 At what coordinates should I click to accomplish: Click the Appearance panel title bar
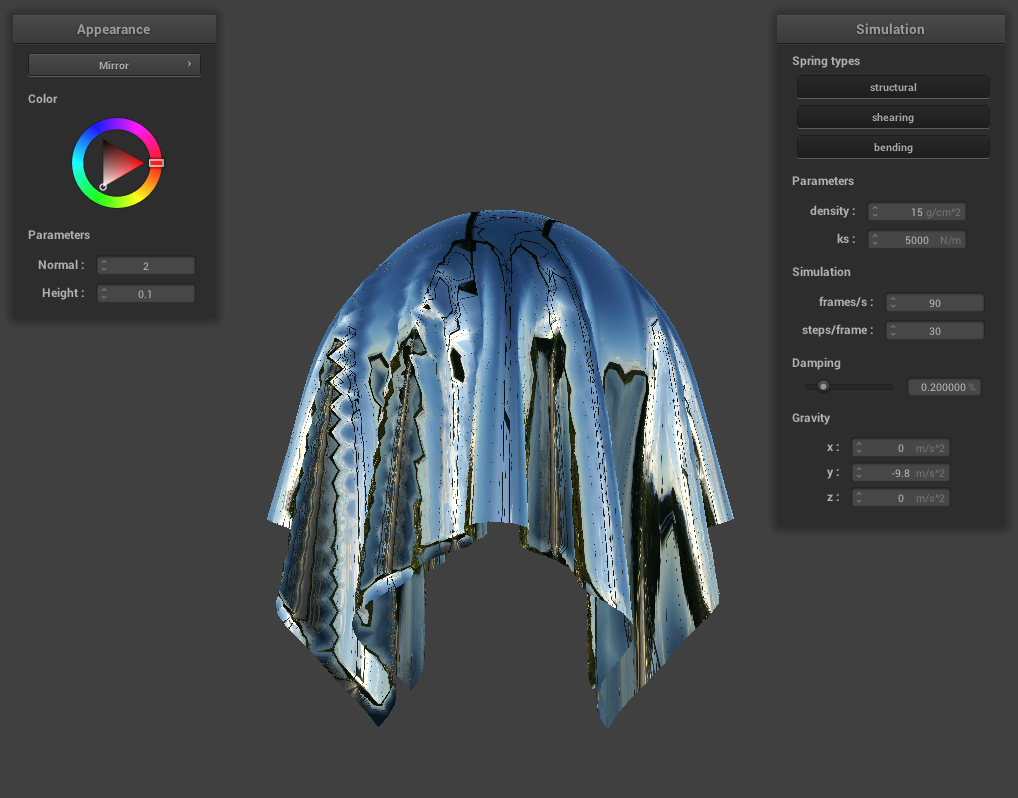point(114,29)
